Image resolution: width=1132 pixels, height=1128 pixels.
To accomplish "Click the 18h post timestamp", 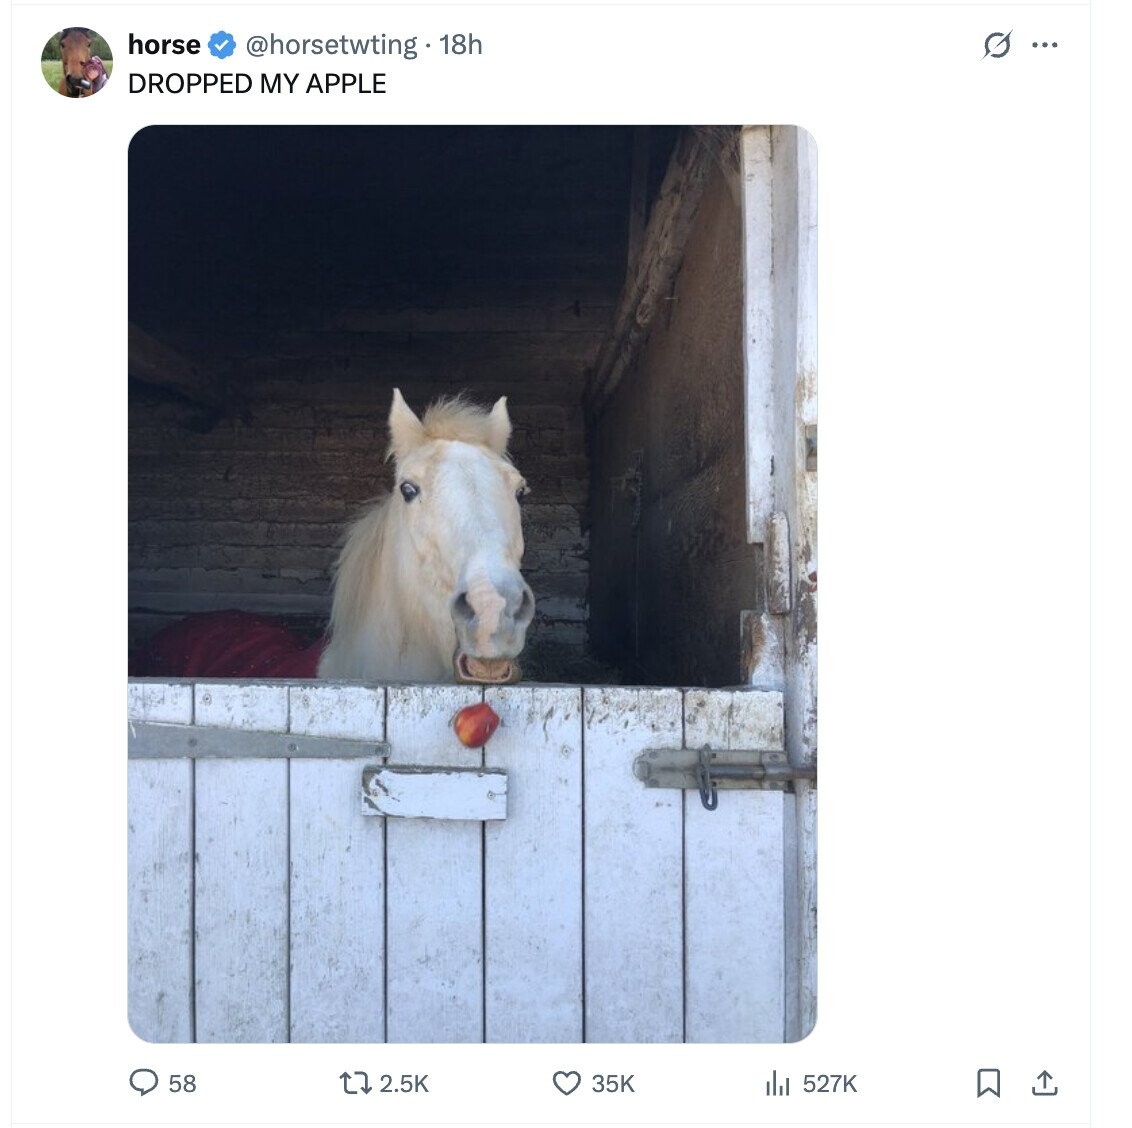I will [x=461, y=45].
